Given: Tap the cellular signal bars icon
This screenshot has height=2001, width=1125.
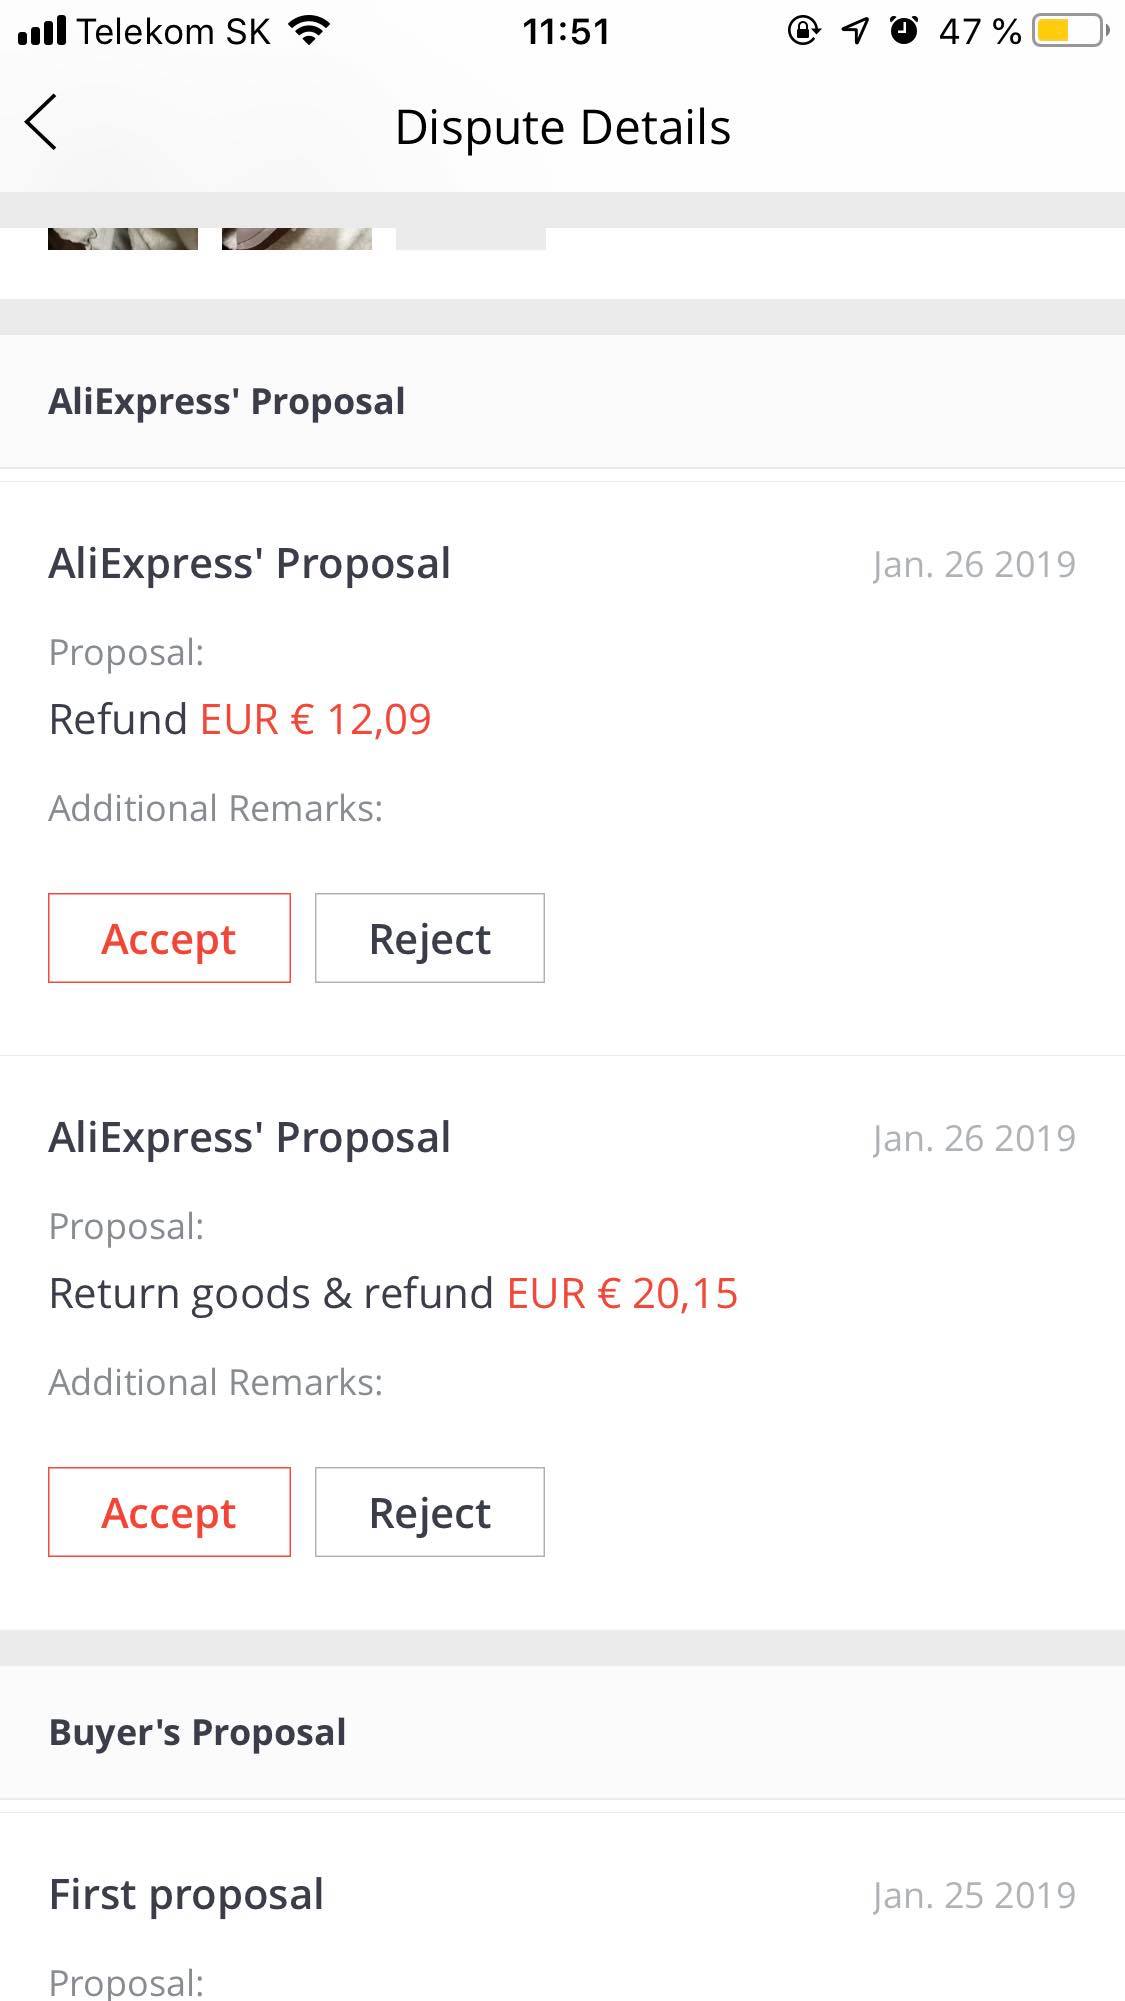Looking at the screenshot, I should 42,31.
